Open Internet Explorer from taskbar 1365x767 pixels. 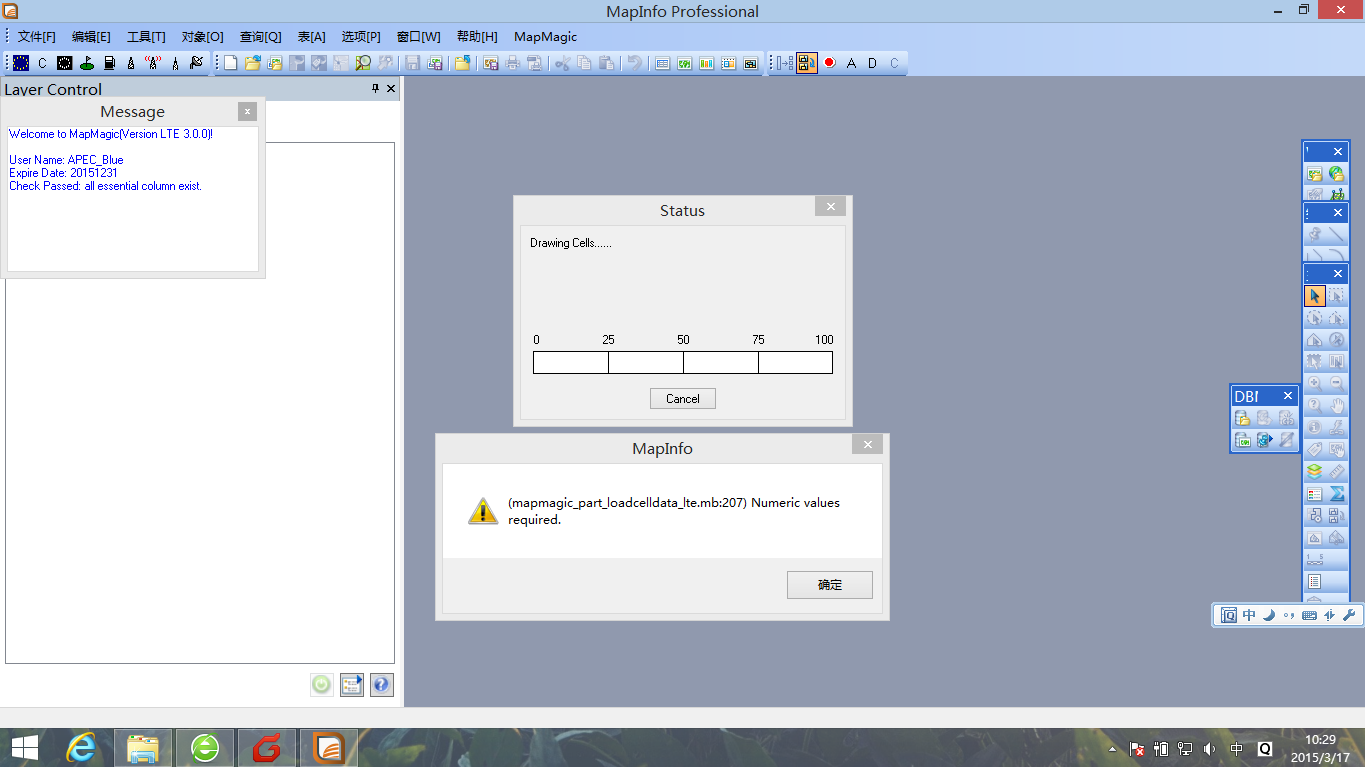click(81, 747)
